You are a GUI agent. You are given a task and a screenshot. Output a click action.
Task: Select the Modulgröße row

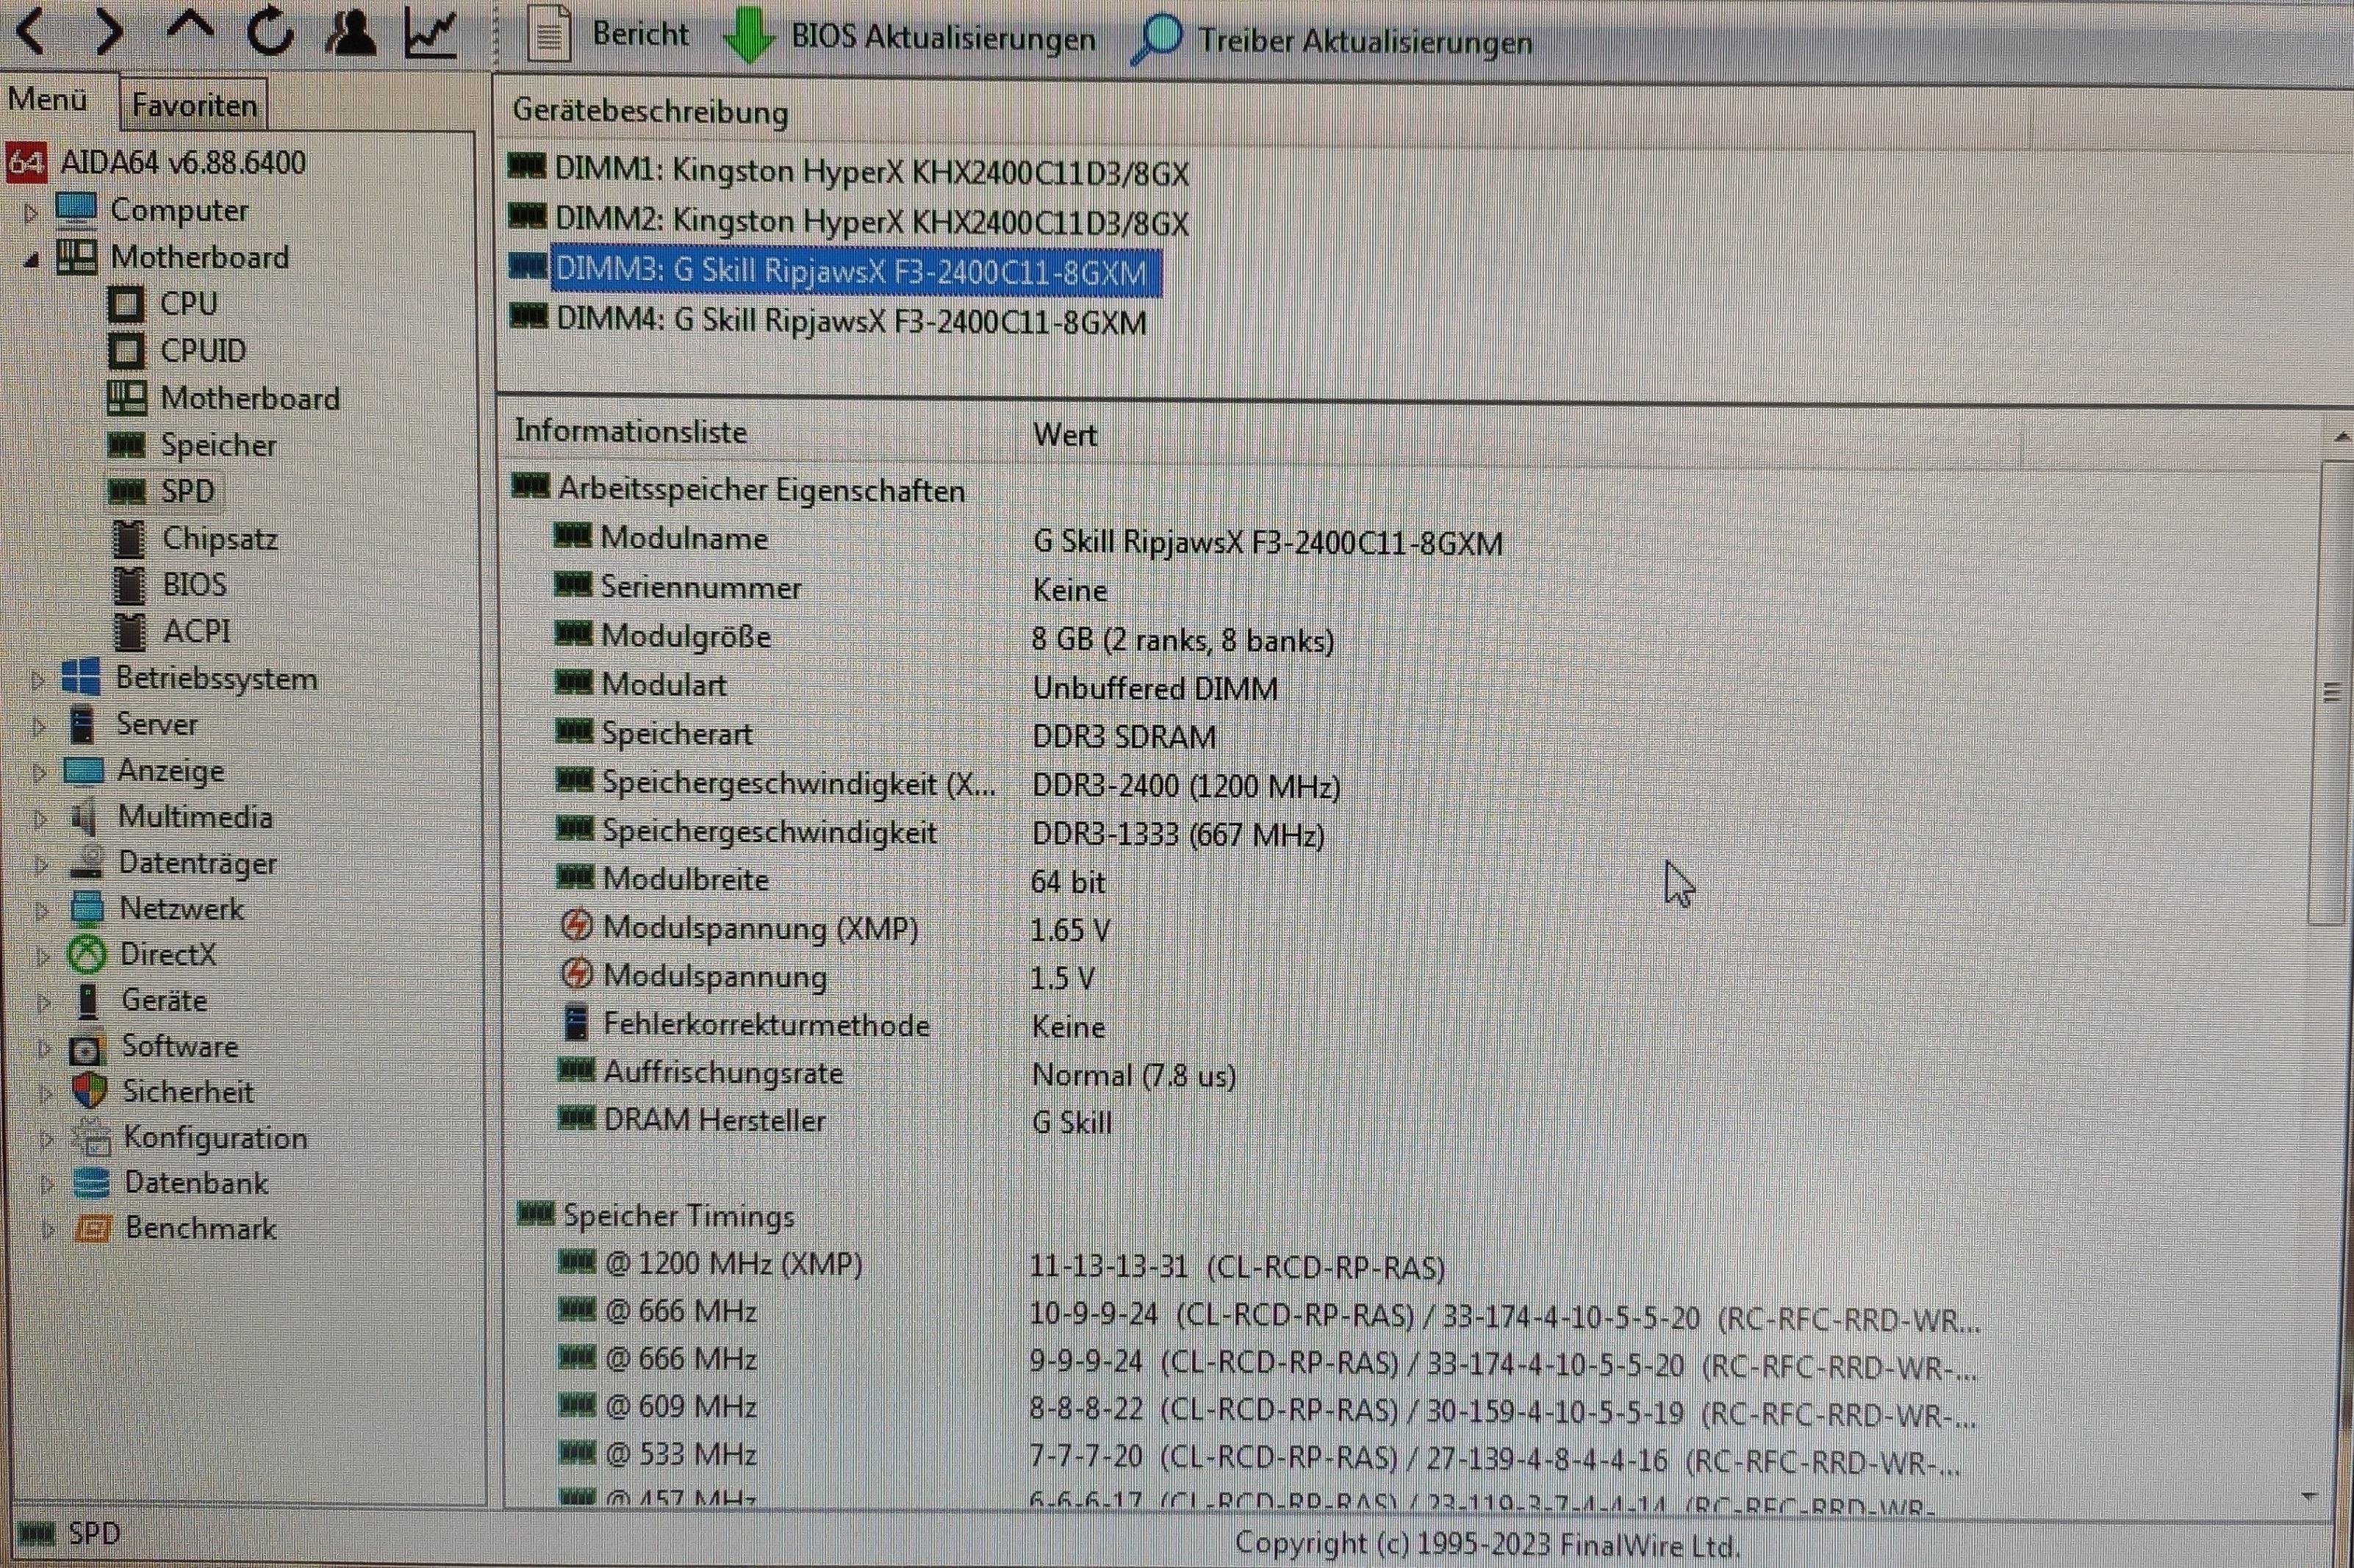tap(944, 638)
